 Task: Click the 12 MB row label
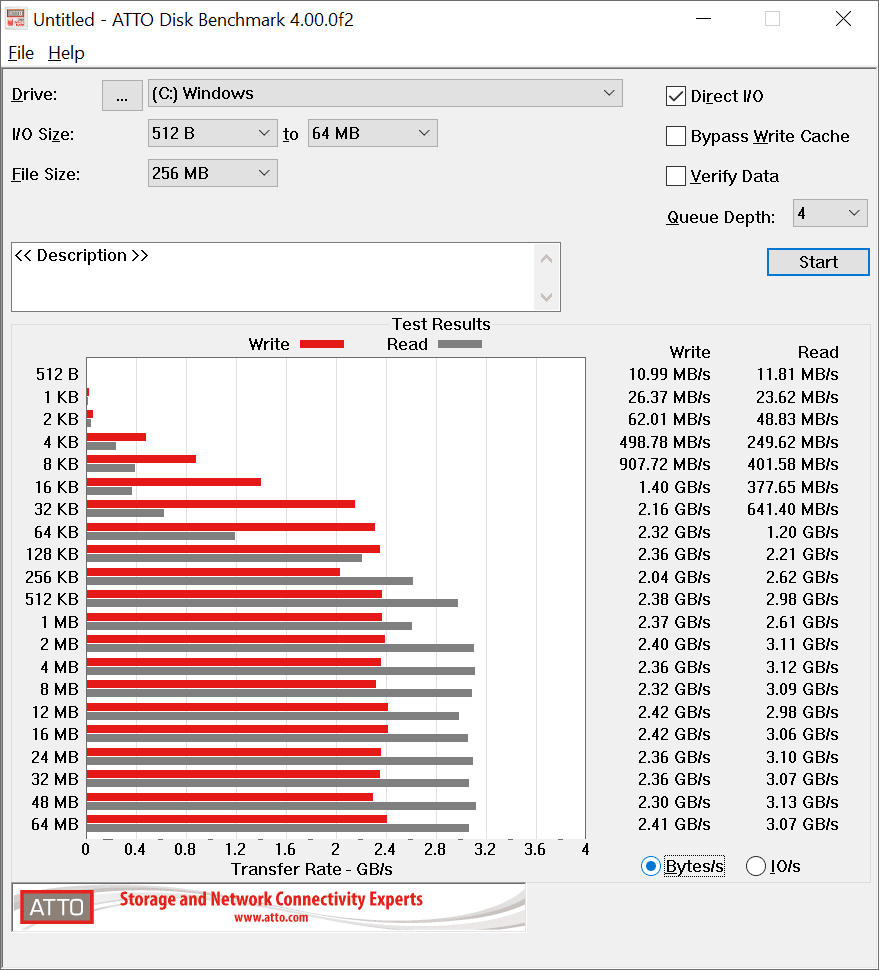55,713
